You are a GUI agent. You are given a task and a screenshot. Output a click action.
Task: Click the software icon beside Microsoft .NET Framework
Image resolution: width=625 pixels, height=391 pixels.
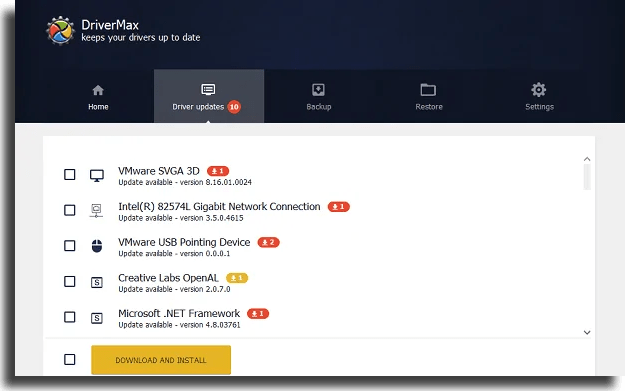point(97,318)
